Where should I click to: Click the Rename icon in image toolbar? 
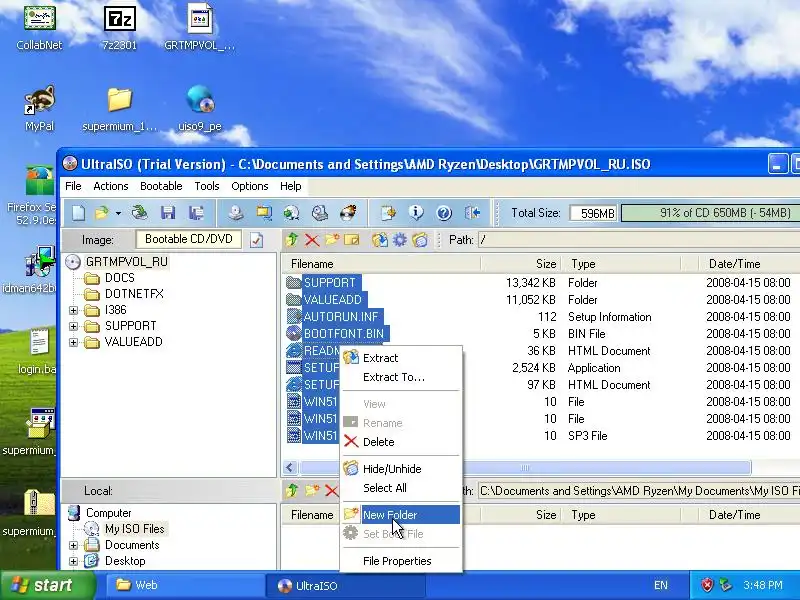click(x=352, y=240)
